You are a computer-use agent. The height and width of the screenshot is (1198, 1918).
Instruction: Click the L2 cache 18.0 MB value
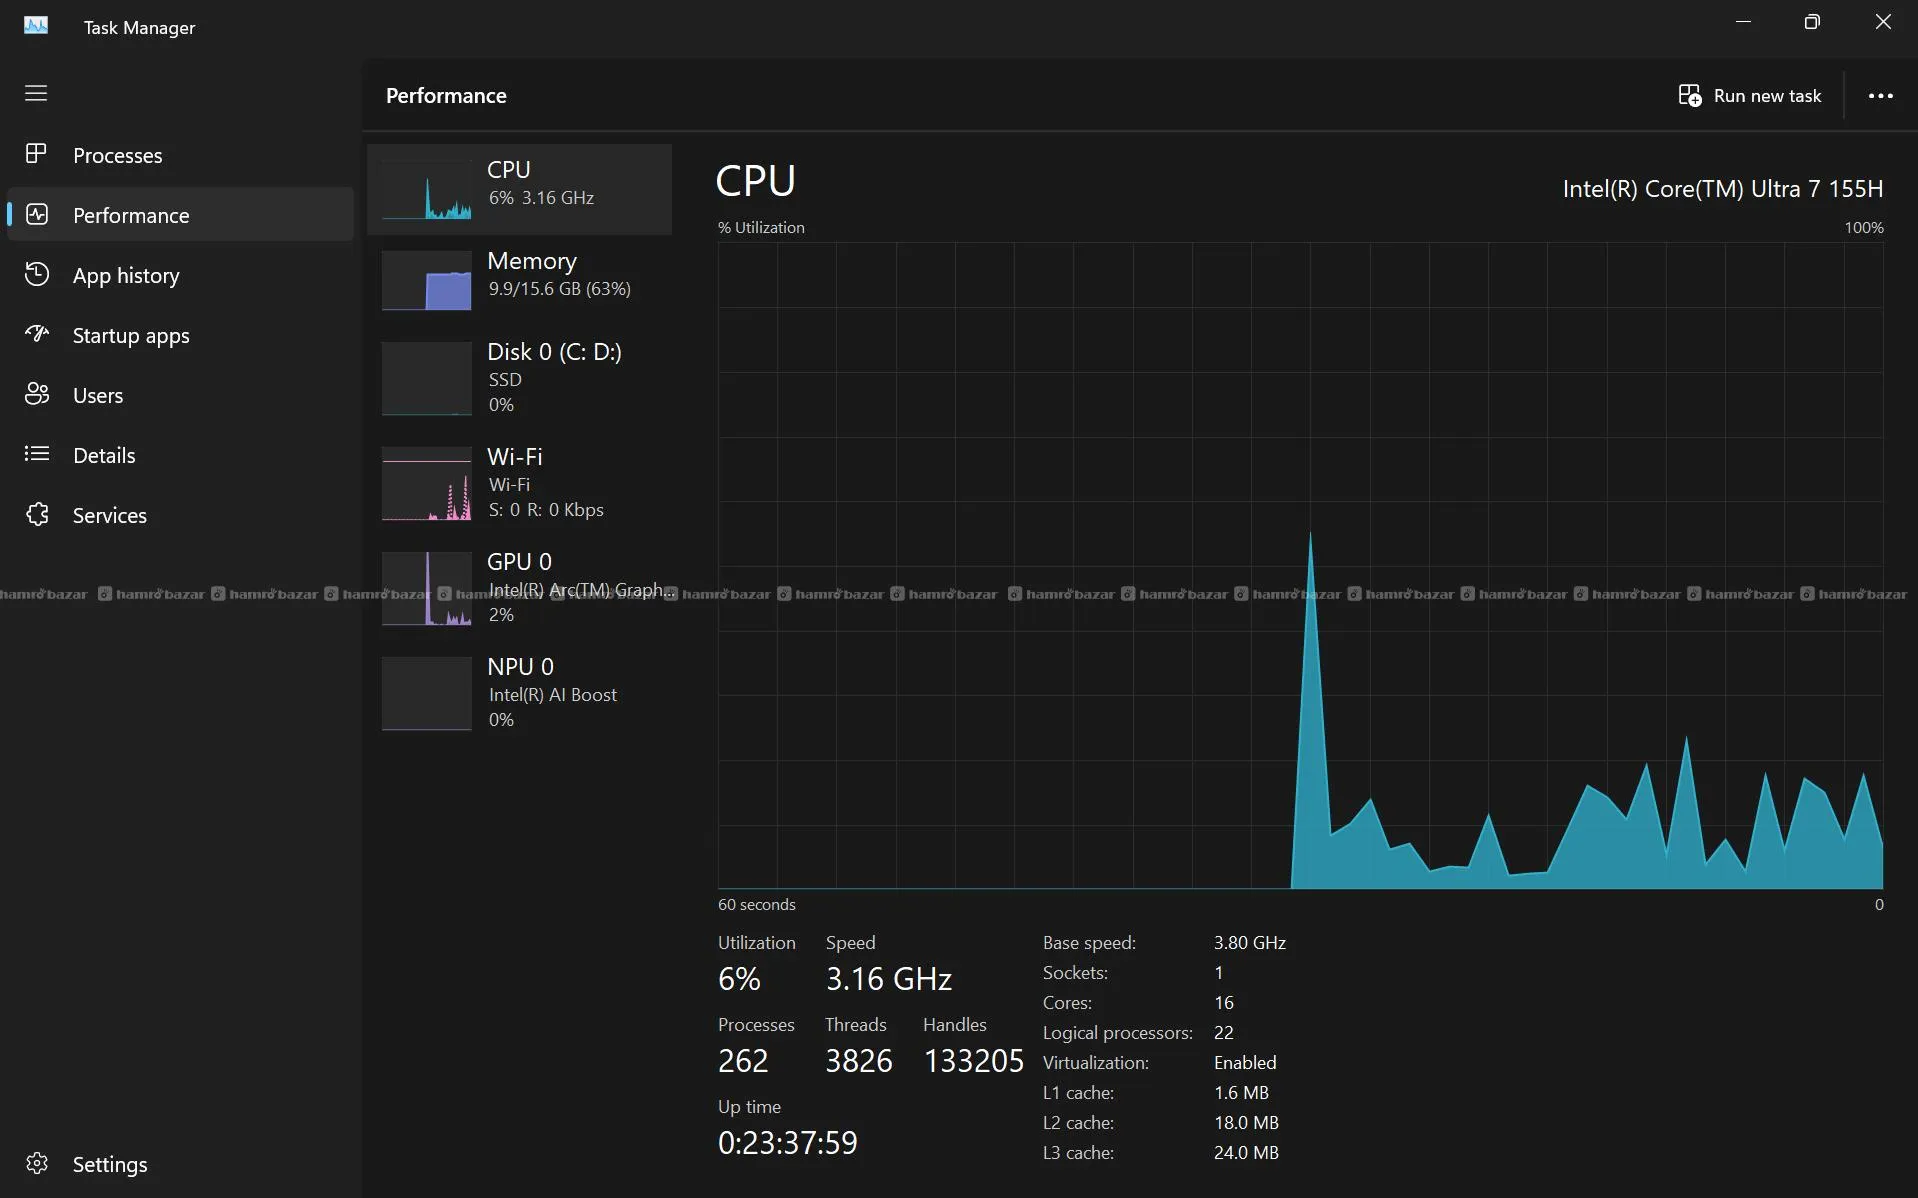1246,1123
